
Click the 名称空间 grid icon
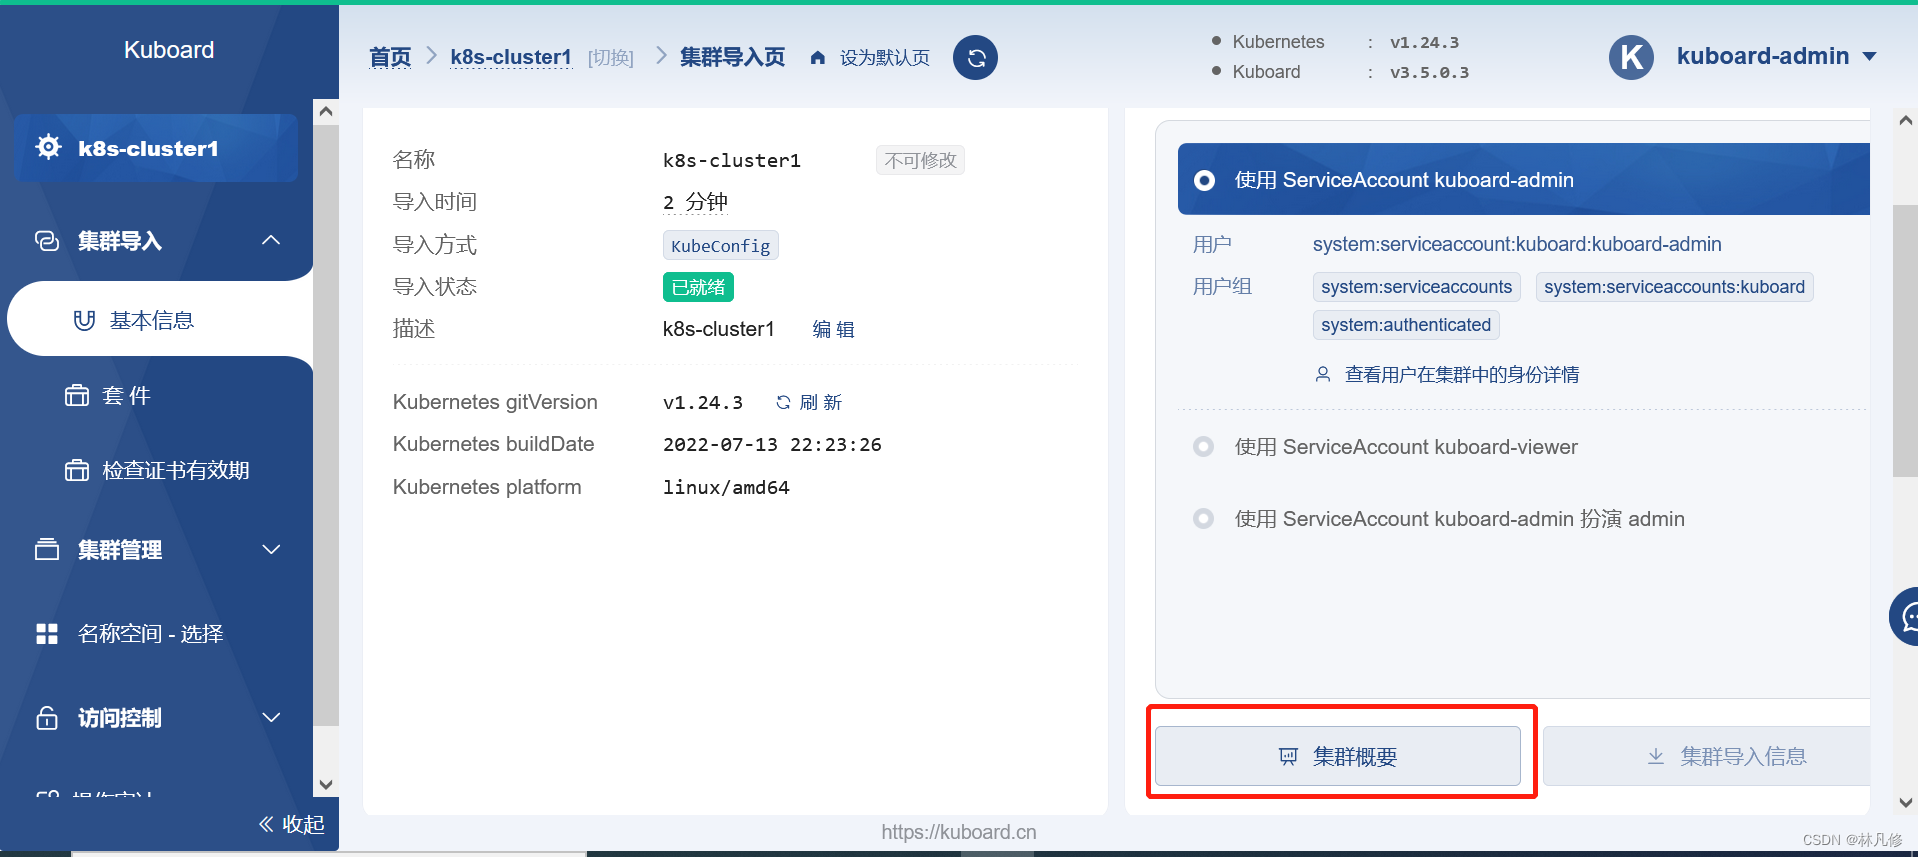point(47,634)
